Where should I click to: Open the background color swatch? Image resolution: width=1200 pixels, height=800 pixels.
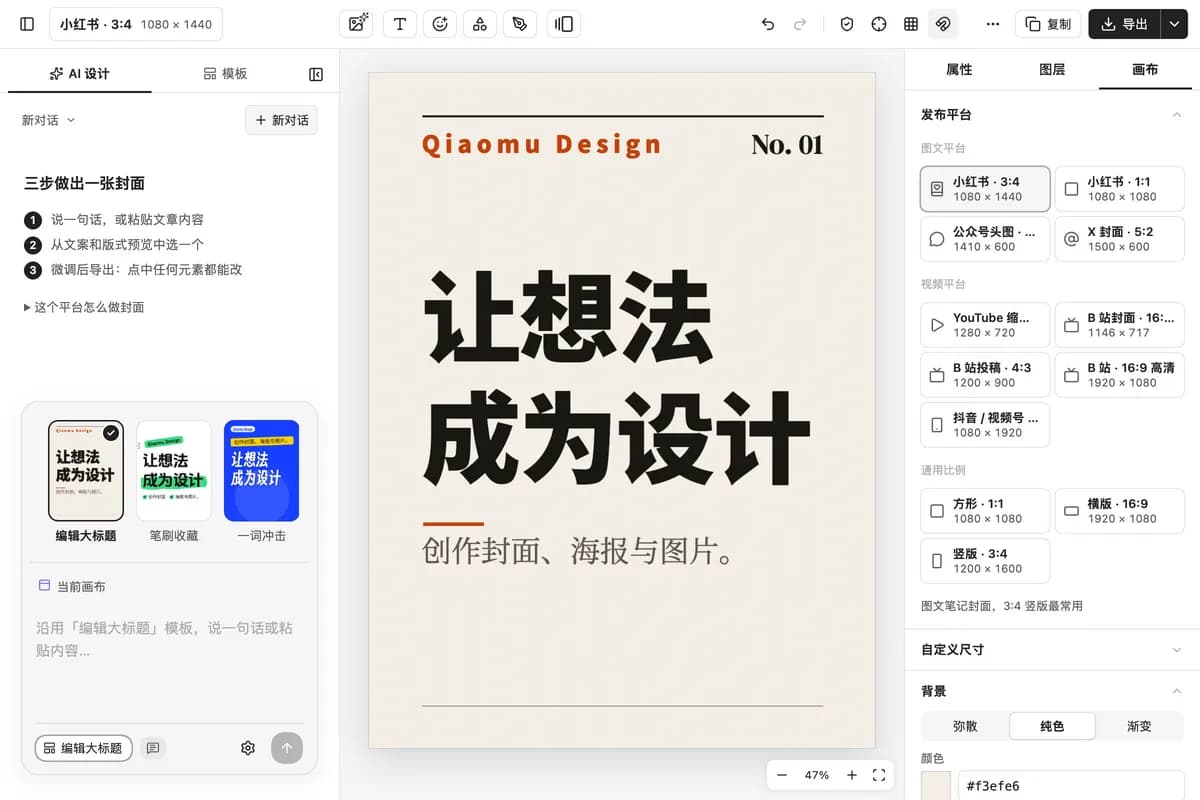936,785
